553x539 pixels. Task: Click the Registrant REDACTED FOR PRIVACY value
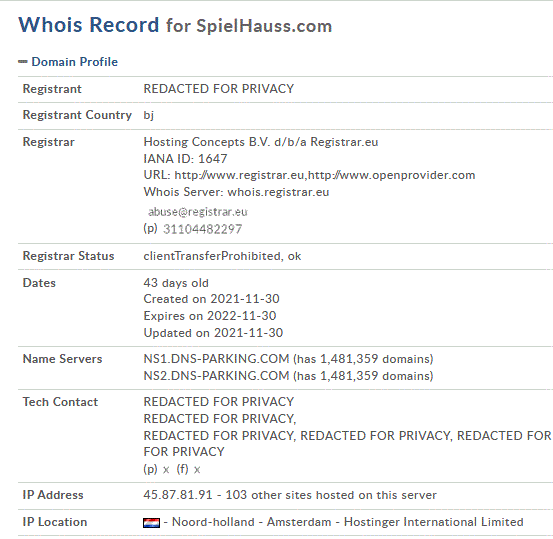click(219, 89)
